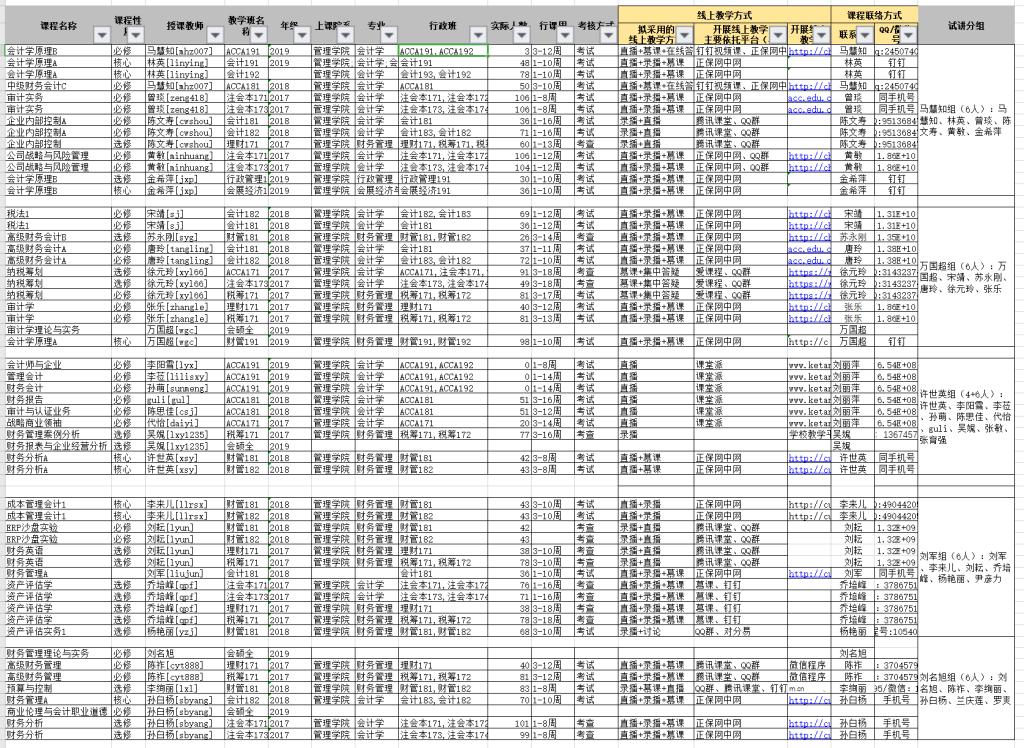Select the 课程联络方式 merged header cell
The image size is (1024, 748).
pyautogui.click(x=874, y=14)
